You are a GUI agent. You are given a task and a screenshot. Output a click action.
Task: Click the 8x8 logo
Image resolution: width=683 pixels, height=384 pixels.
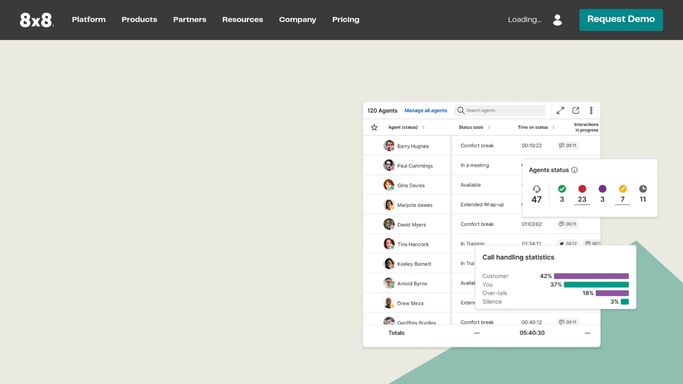click(37, 20)
